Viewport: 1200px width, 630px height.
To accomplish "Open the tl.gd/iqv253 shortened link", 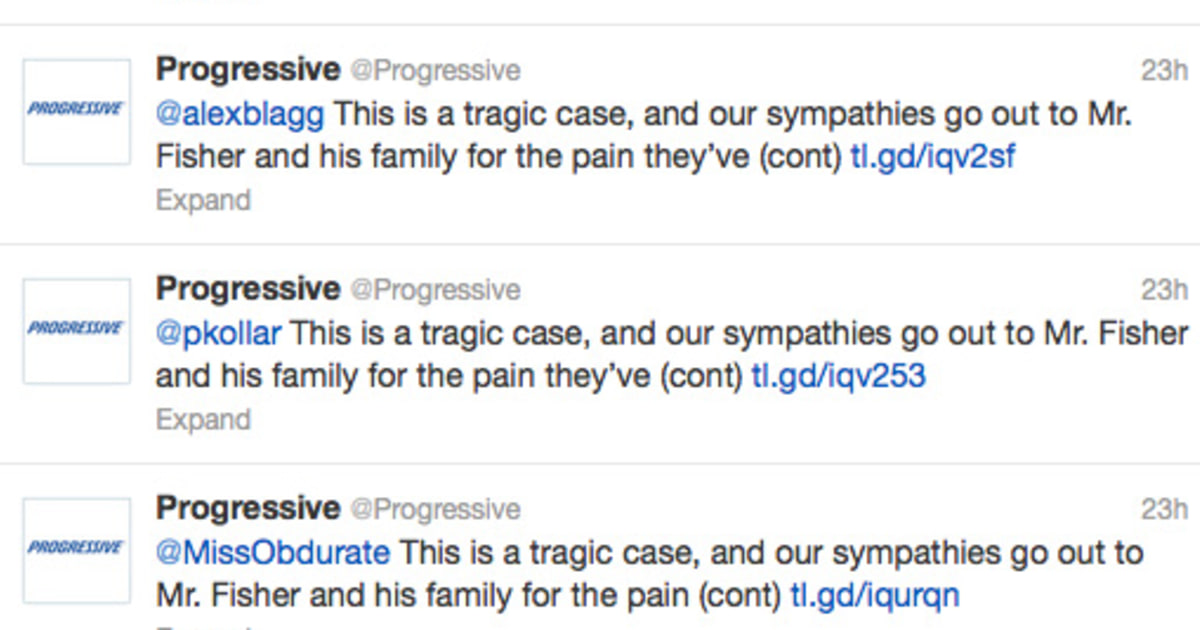I will point(837,375).
